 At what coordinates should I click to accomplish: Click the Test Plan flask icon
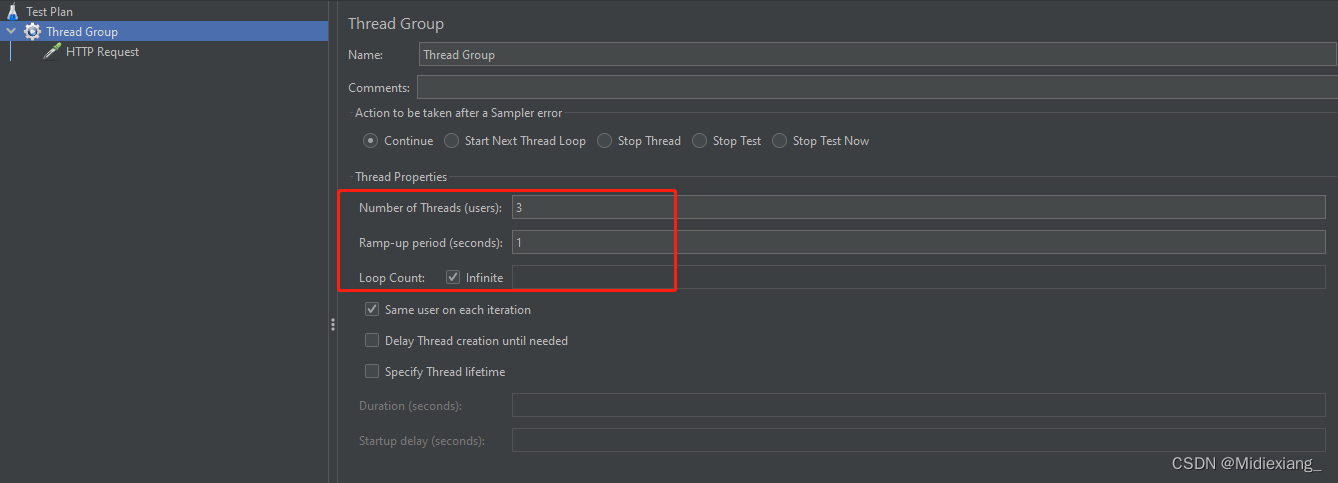(x=13, y=12)
